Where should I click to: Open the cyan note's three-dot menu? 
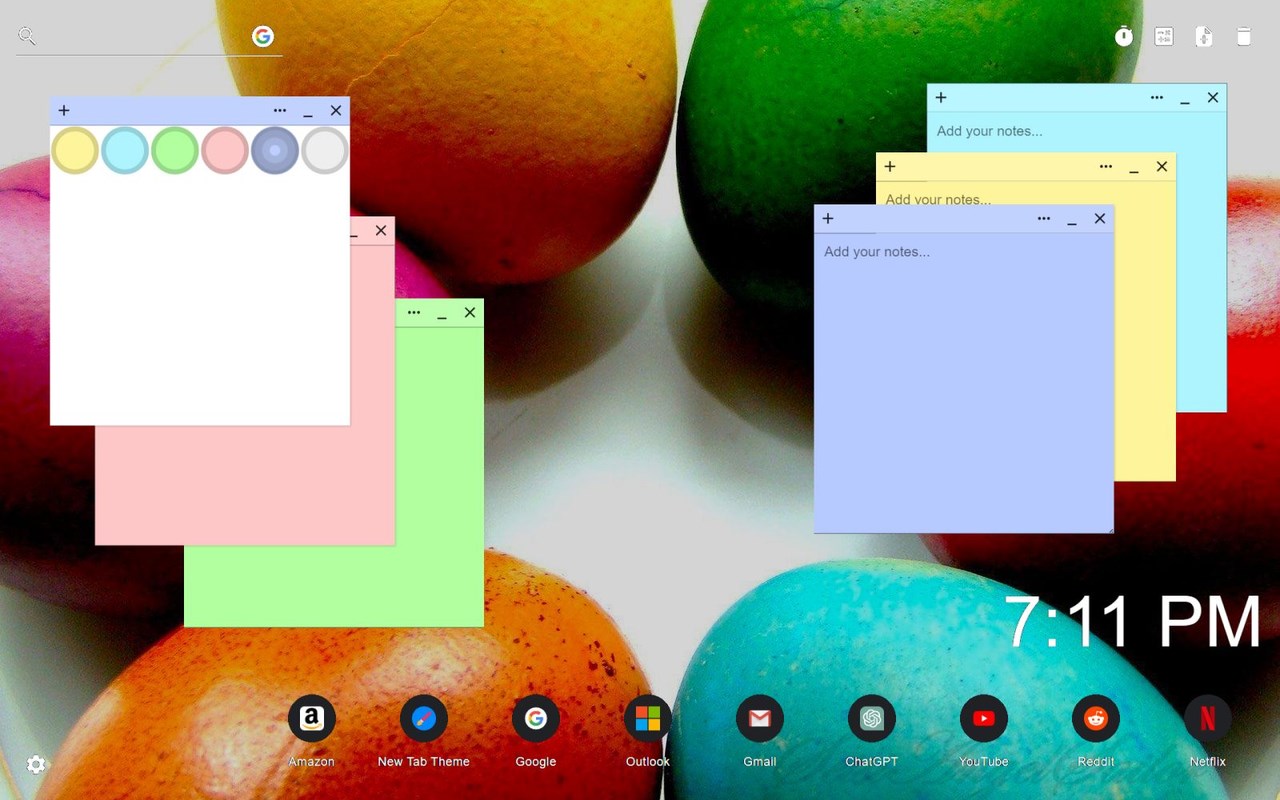point(1157,98)
